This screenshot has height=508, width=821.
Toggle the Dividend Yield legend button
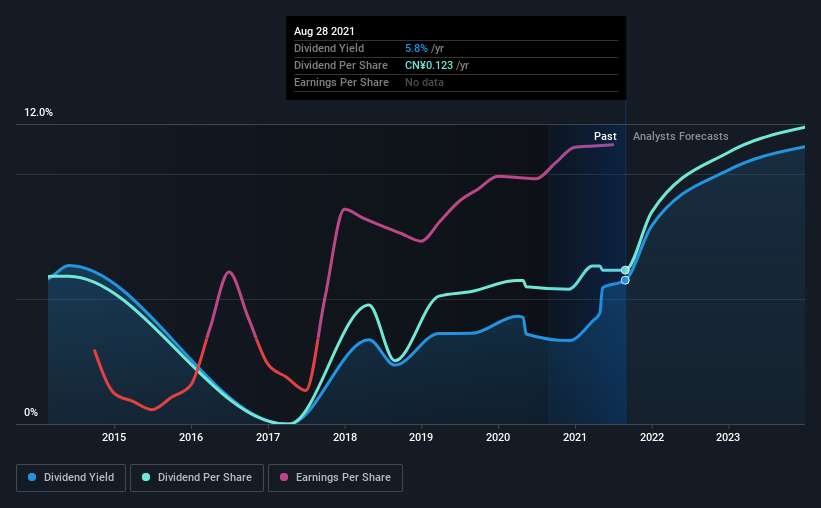pos(71,478)
